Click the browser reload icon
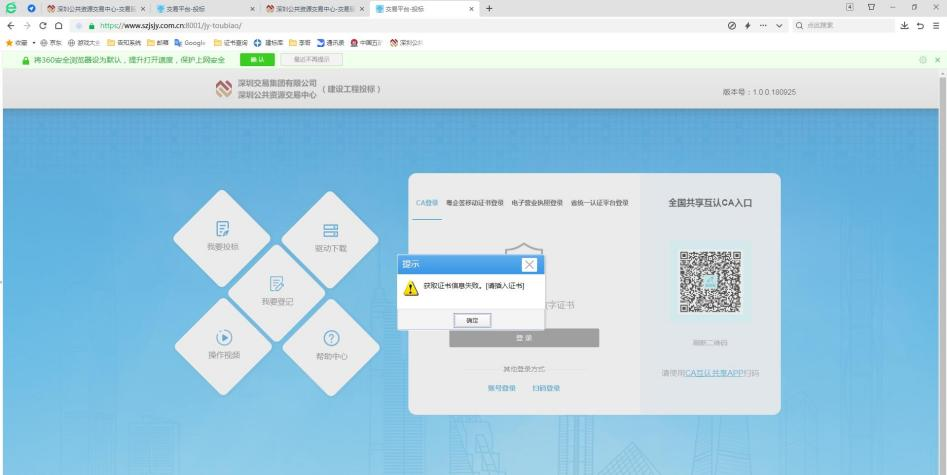 coord(41,25)
